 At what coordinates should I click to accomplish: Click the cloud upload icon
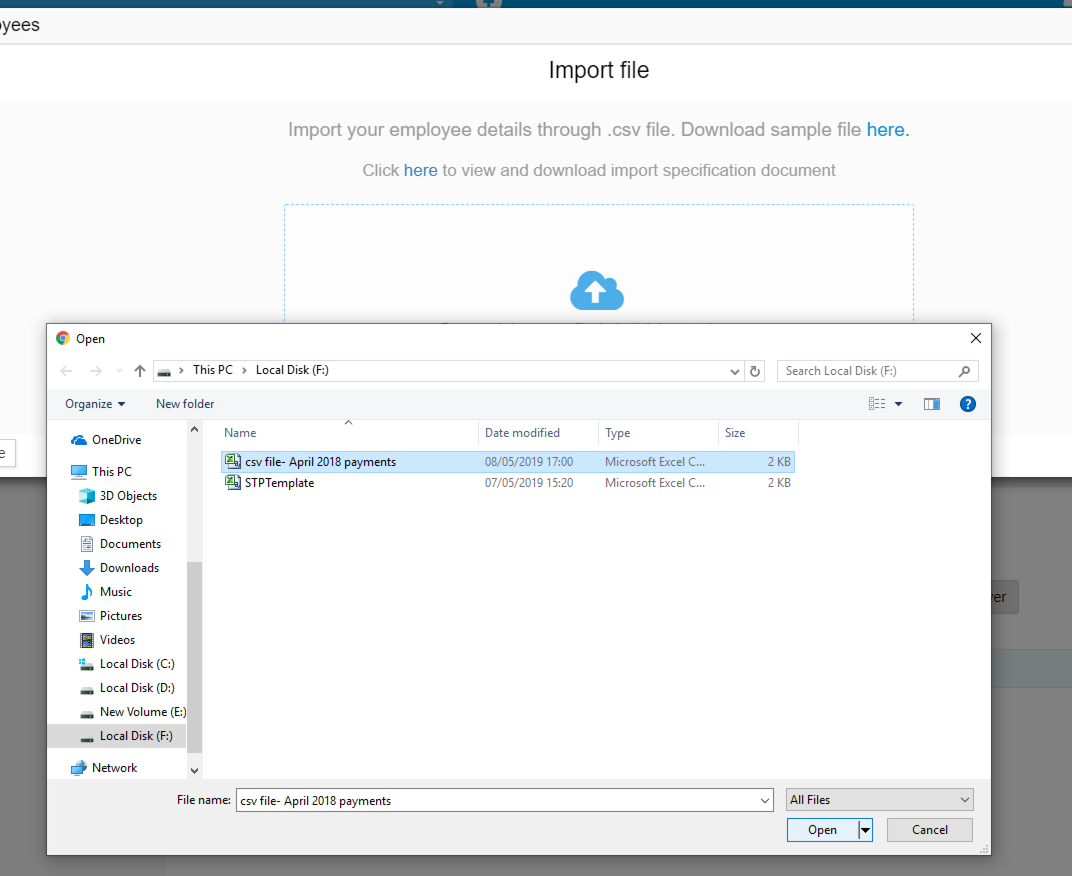[597, 291]
